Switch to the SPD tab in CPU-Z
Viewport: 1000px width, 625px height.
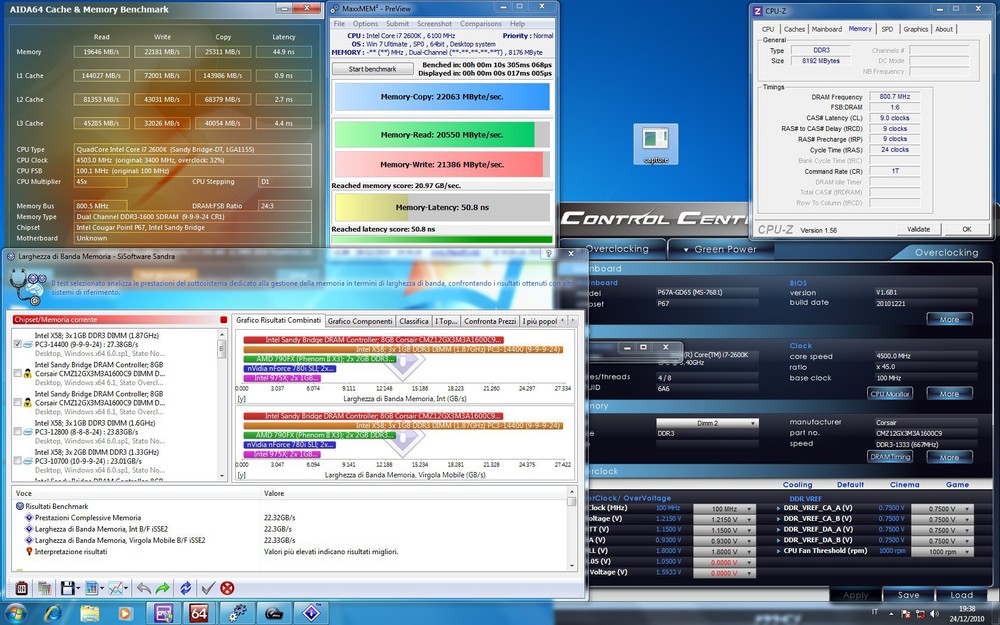(887, 29)
